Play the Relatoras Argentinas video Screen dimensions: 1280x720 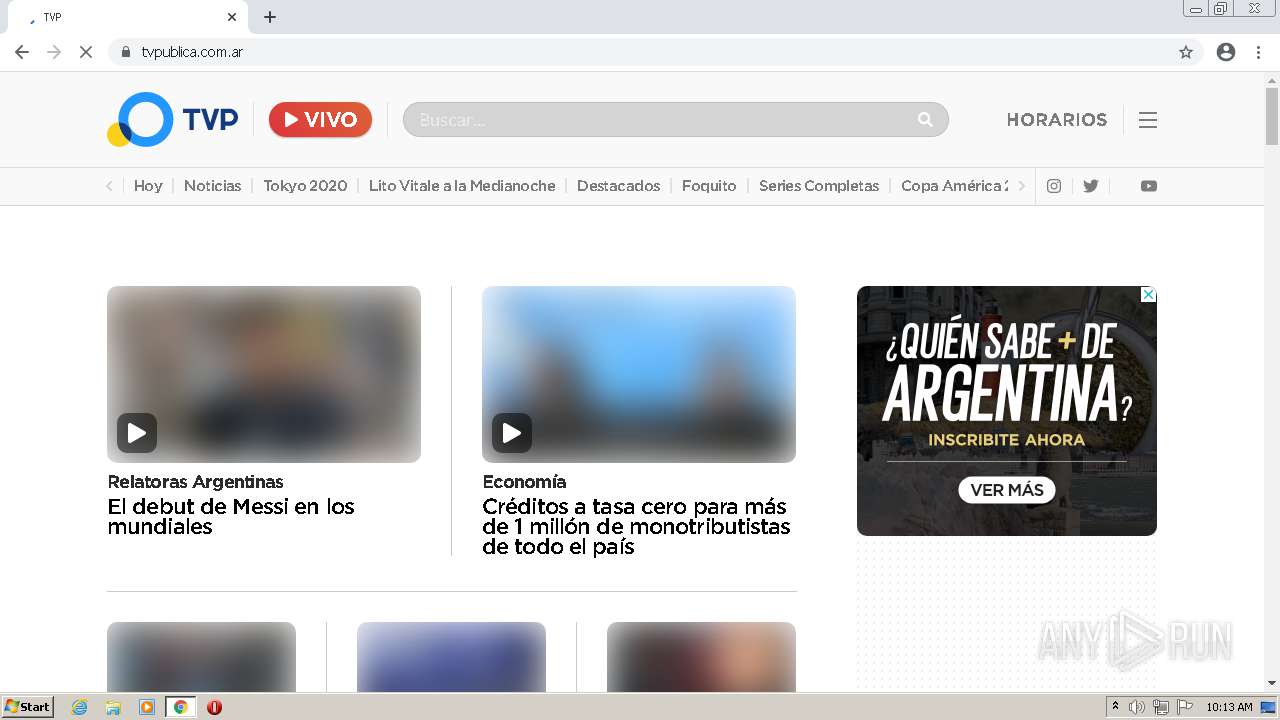[x=137, y=433]
